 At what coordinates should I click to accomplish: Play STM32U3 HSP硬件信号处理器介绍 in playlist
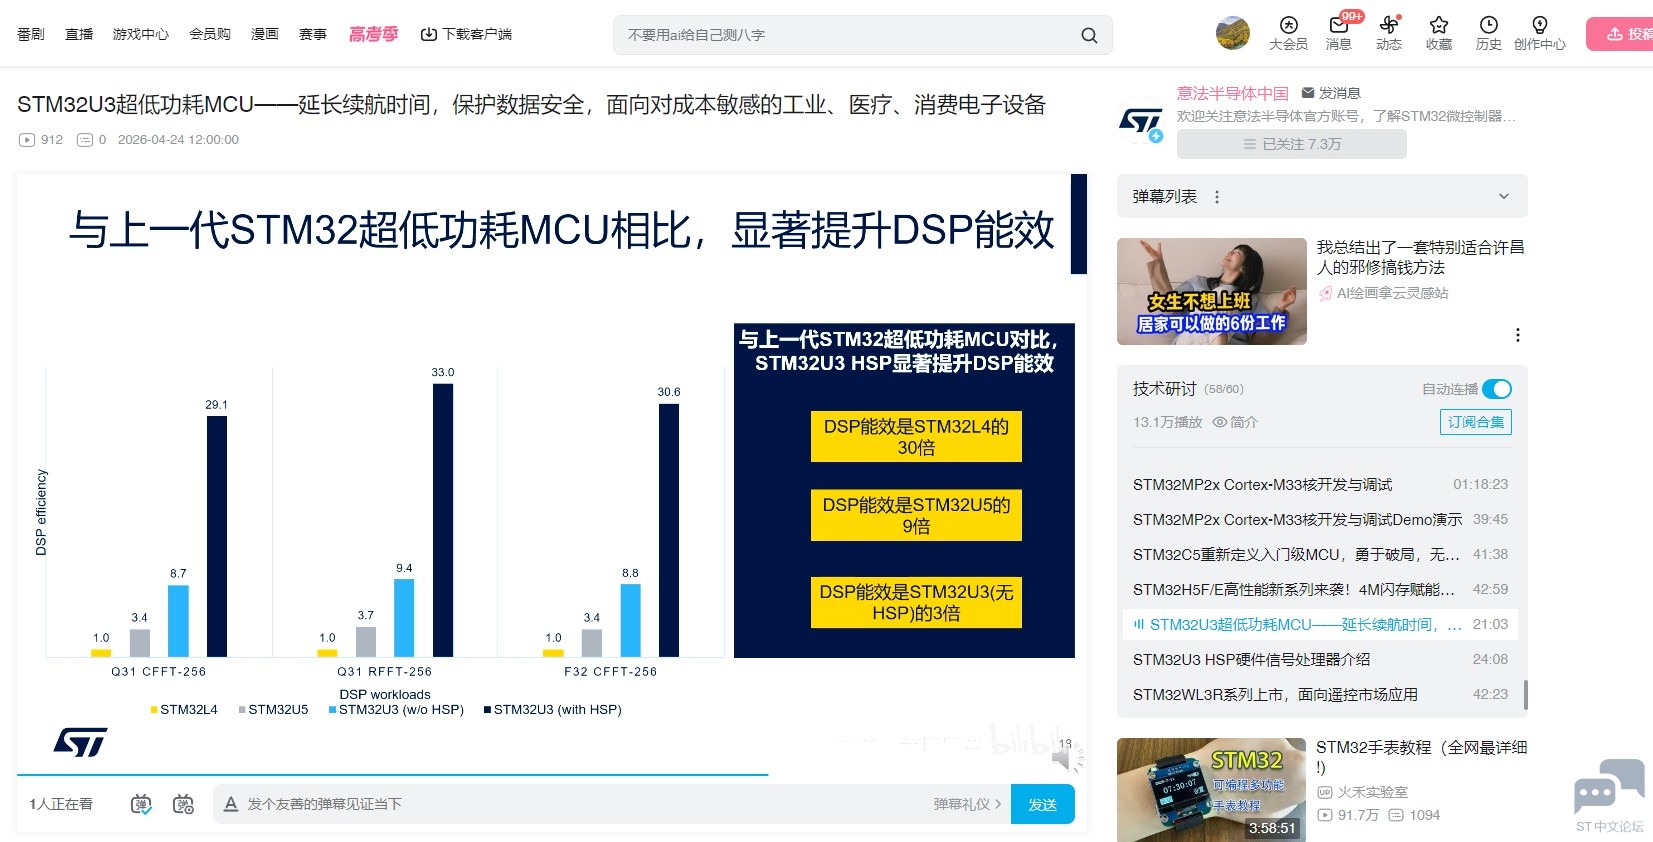pyautogui.click(x=1320, y=660)
